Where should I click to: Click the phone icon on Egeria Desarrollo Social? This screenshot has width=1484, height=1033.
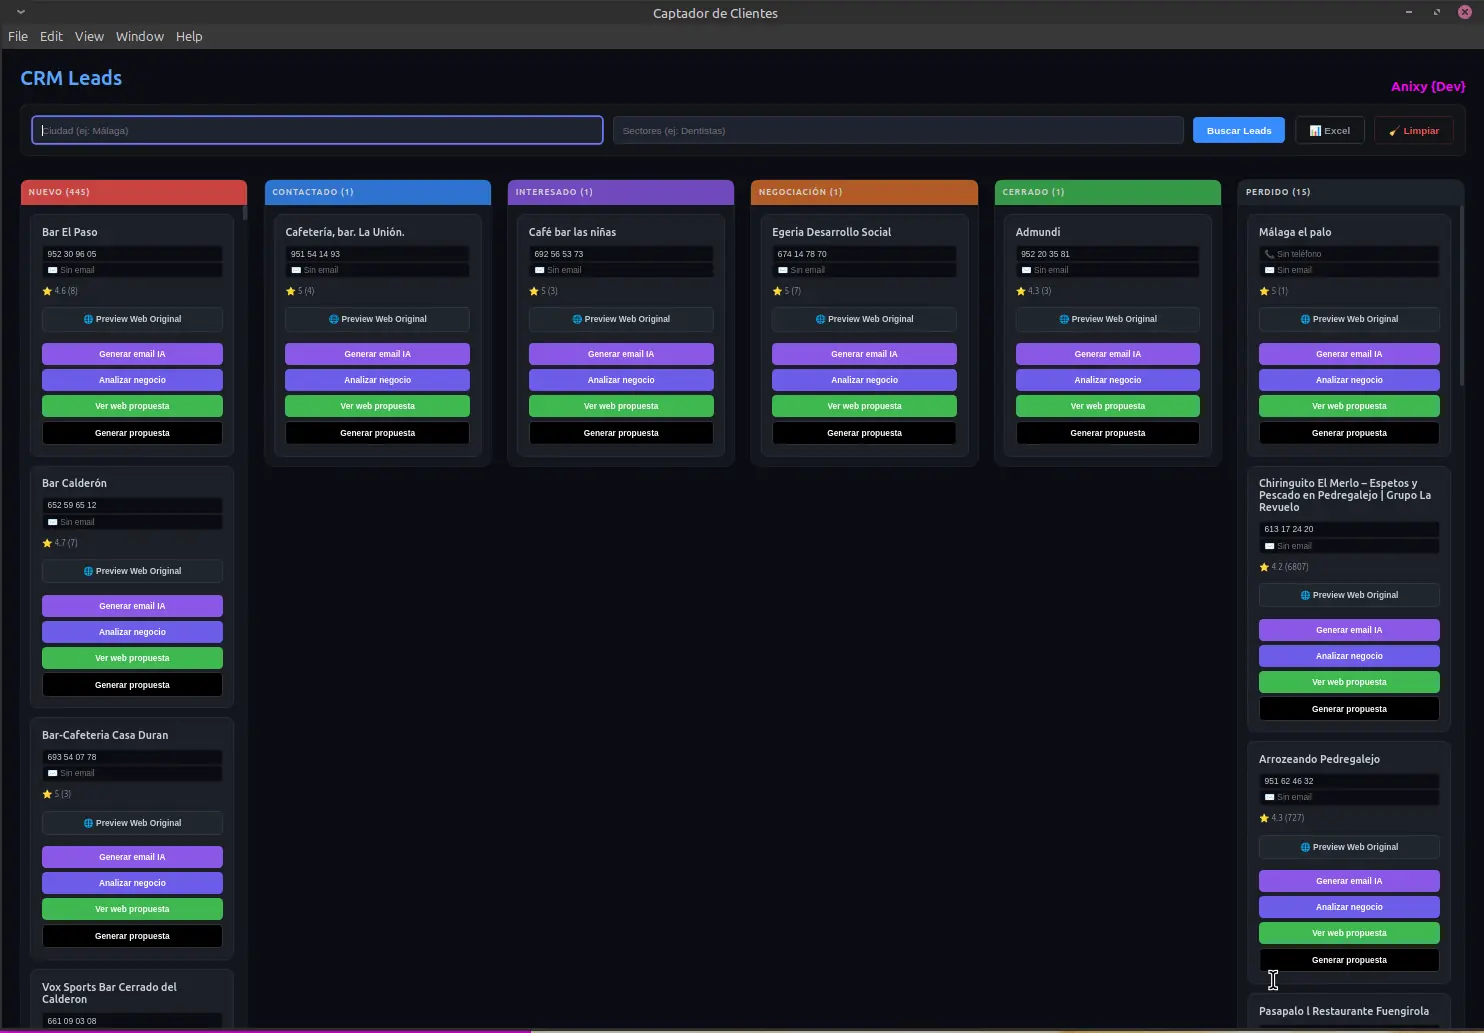[x=780, y=254]
